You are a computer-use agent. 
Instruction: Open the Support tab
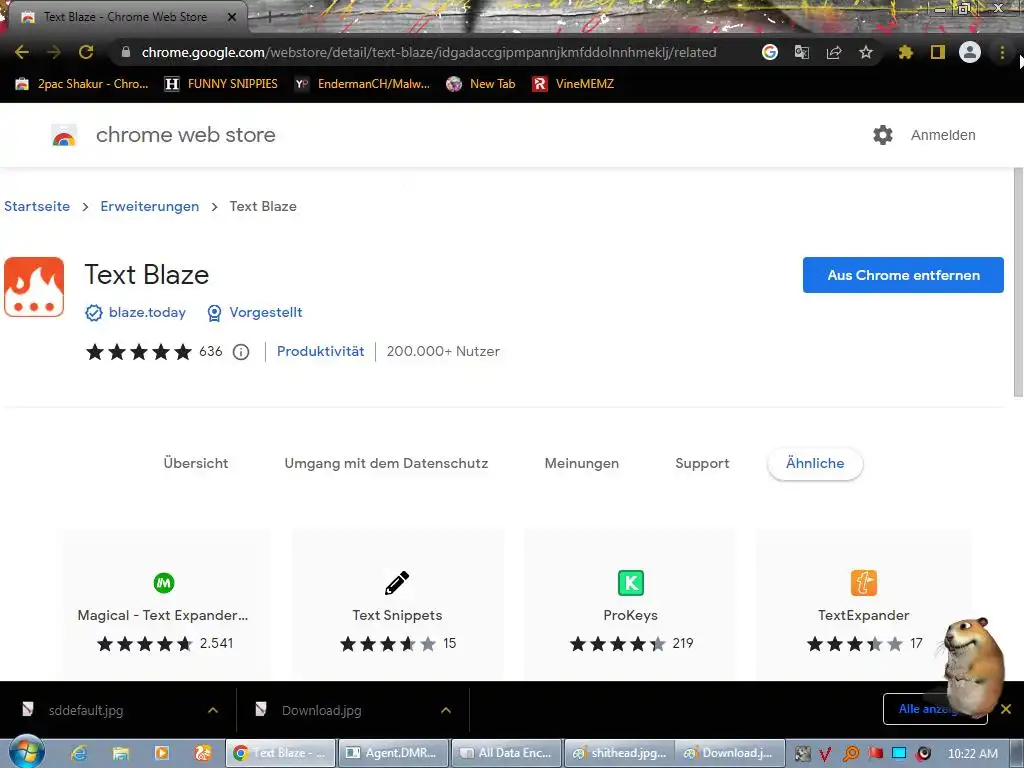[x=702, y=463]
